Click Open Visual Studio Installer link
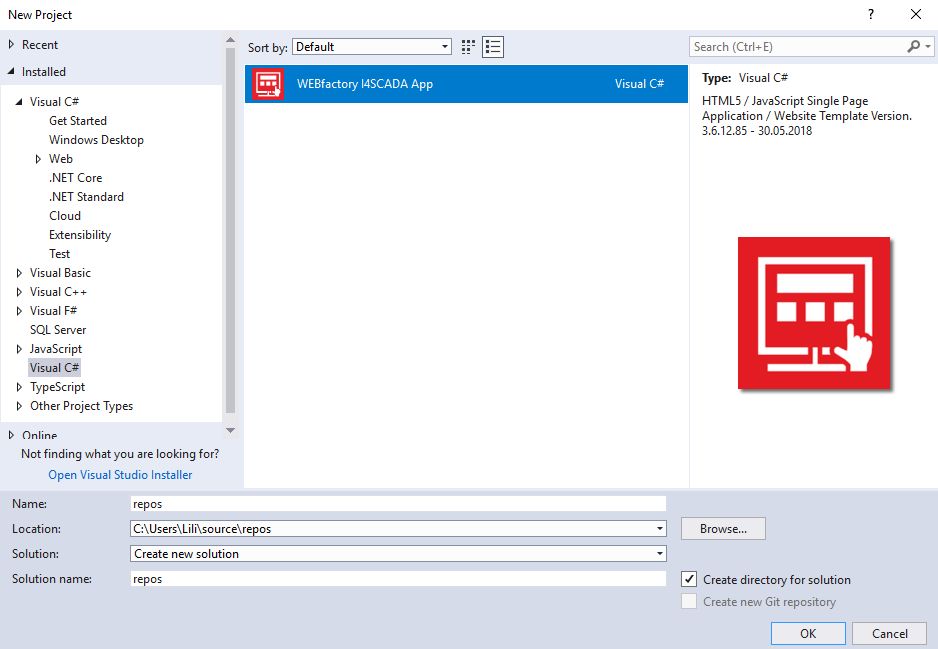Image resolution: width=938 pixels, height=649 pixels. [x=120, y=474]
